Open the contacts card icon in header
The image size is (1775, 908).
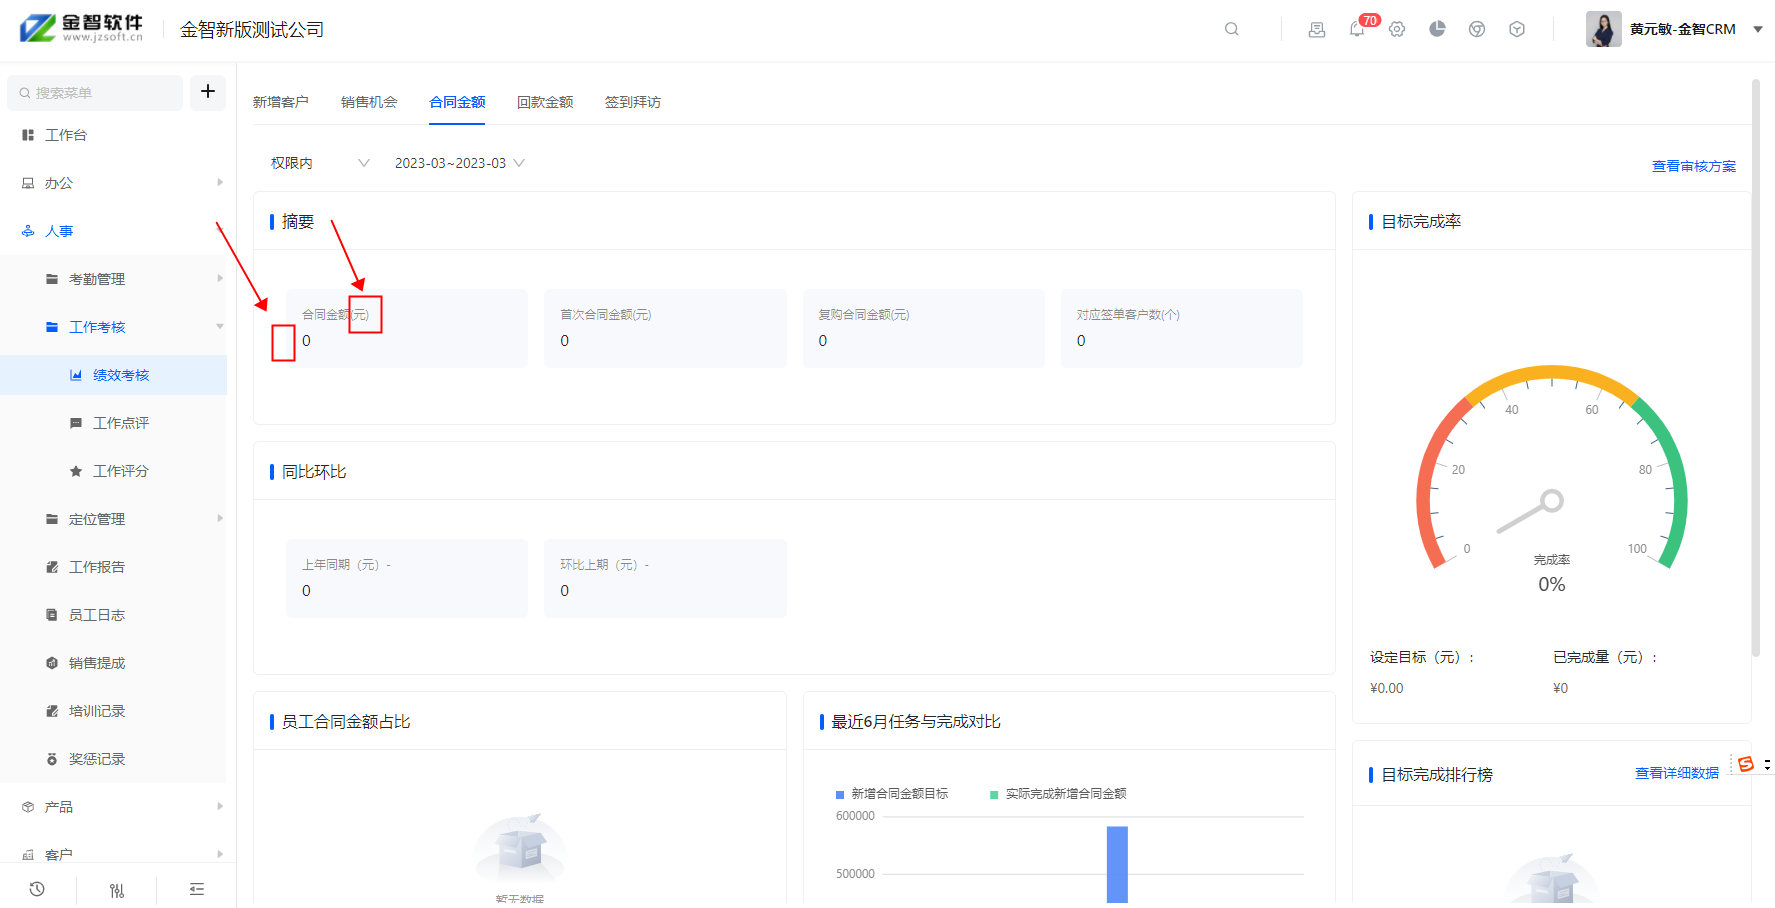1317,29
